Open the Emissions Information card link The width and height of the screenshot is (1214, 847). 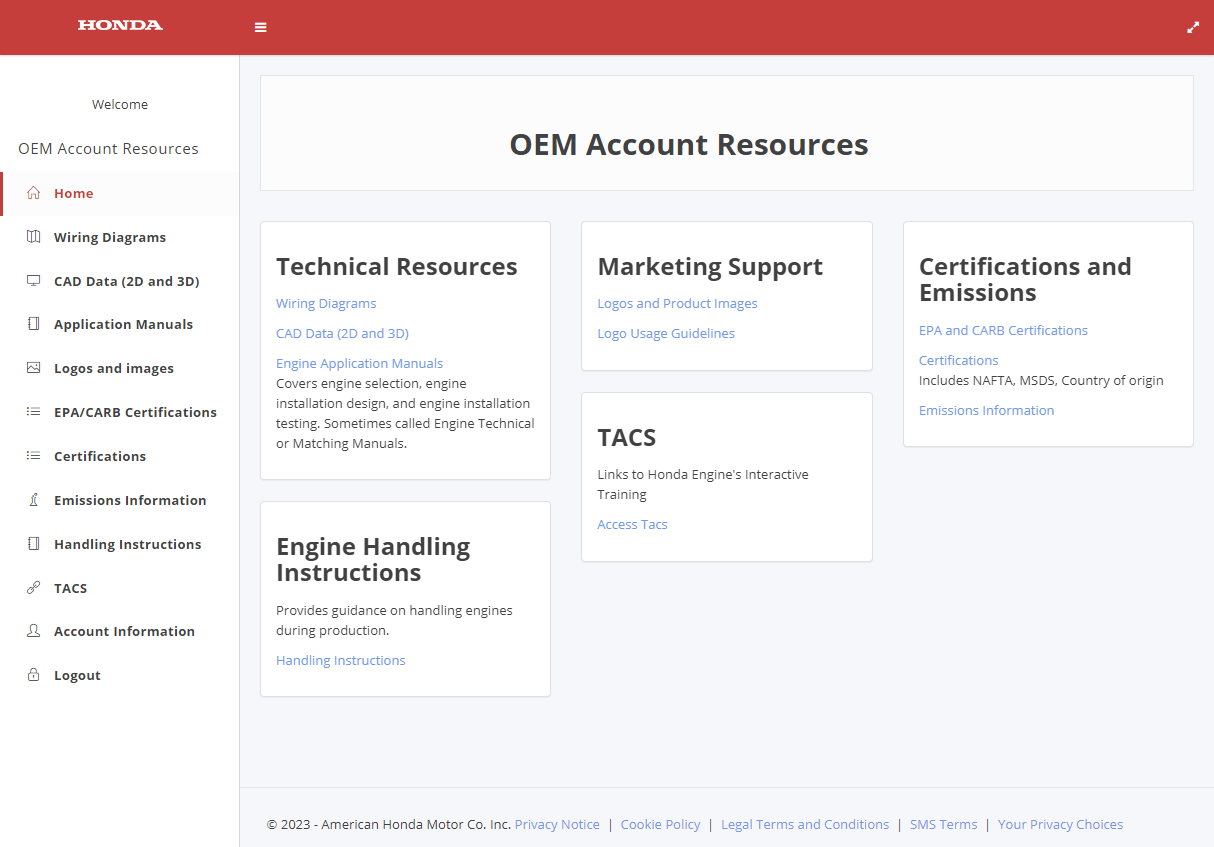click(986, 411)
